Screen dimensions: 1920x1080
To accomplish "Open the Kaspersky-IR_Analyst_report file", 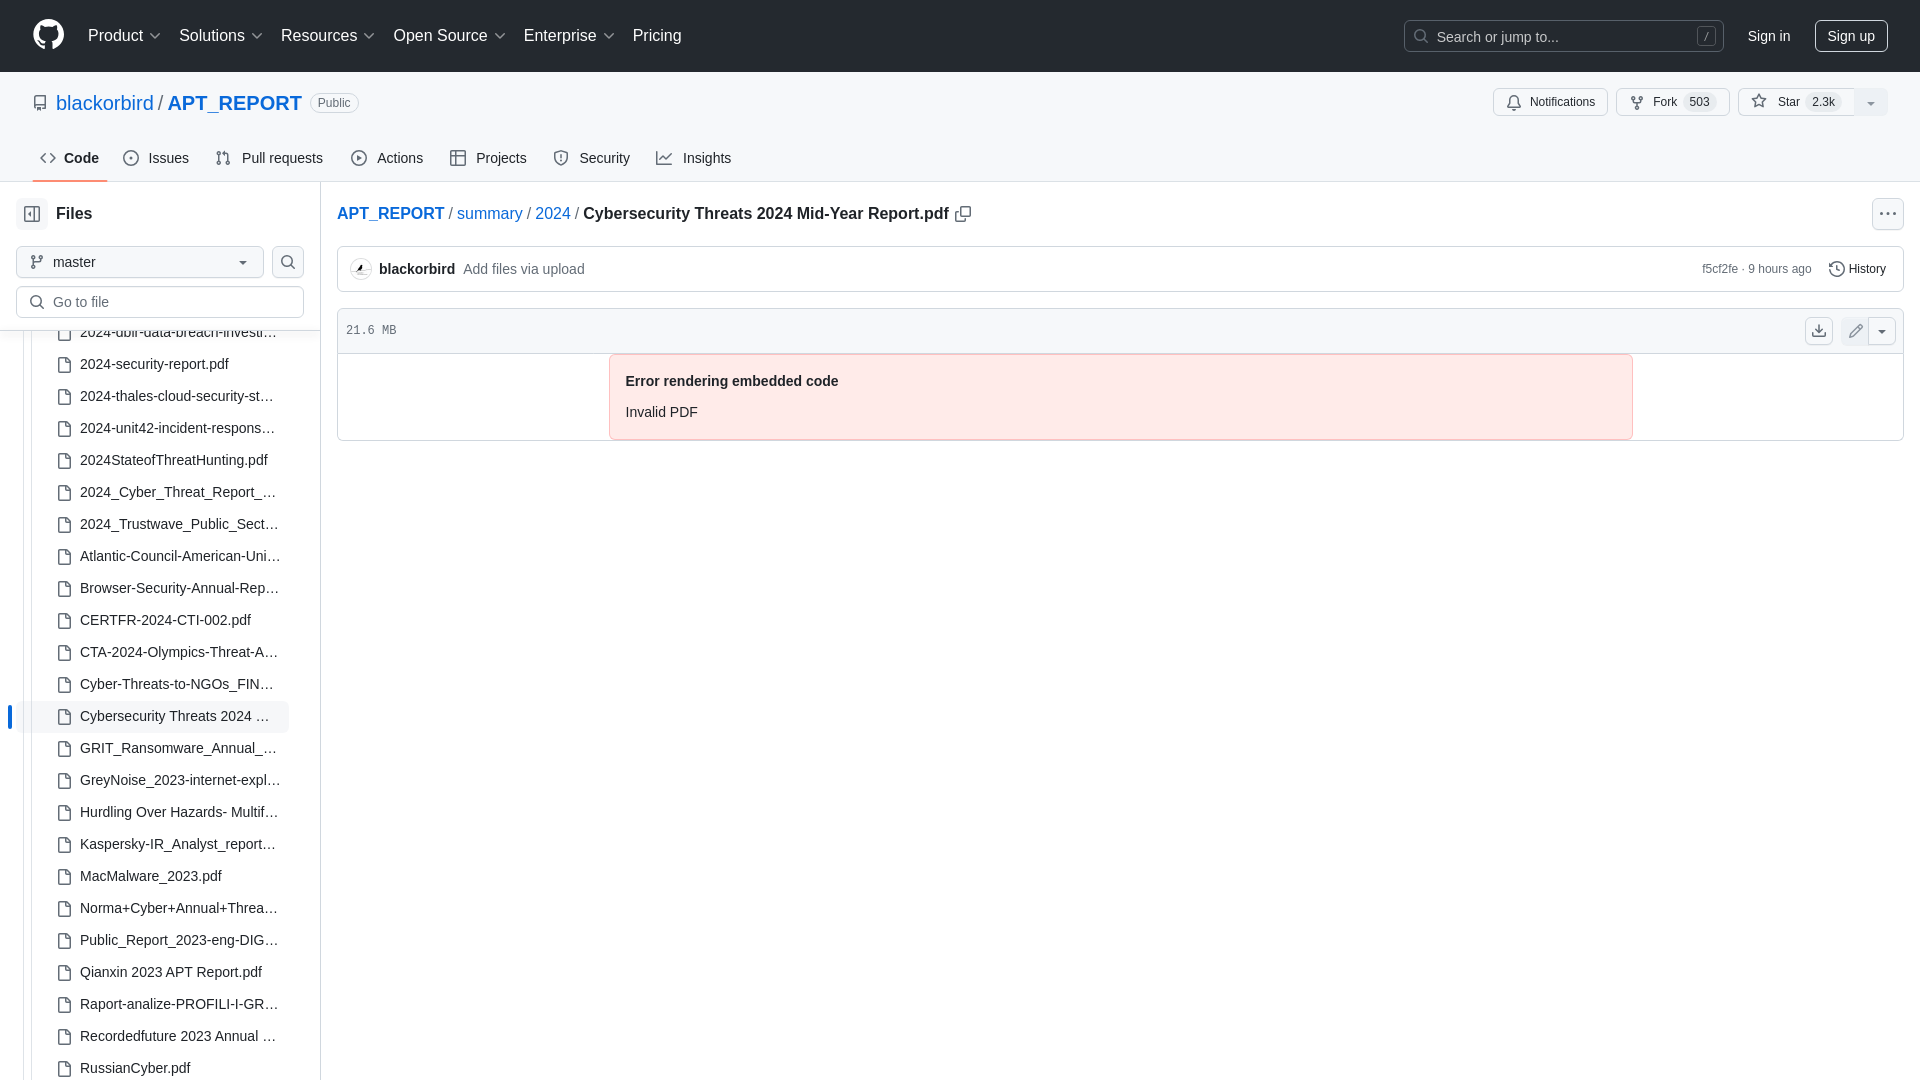I will click(x=178, y=844).
